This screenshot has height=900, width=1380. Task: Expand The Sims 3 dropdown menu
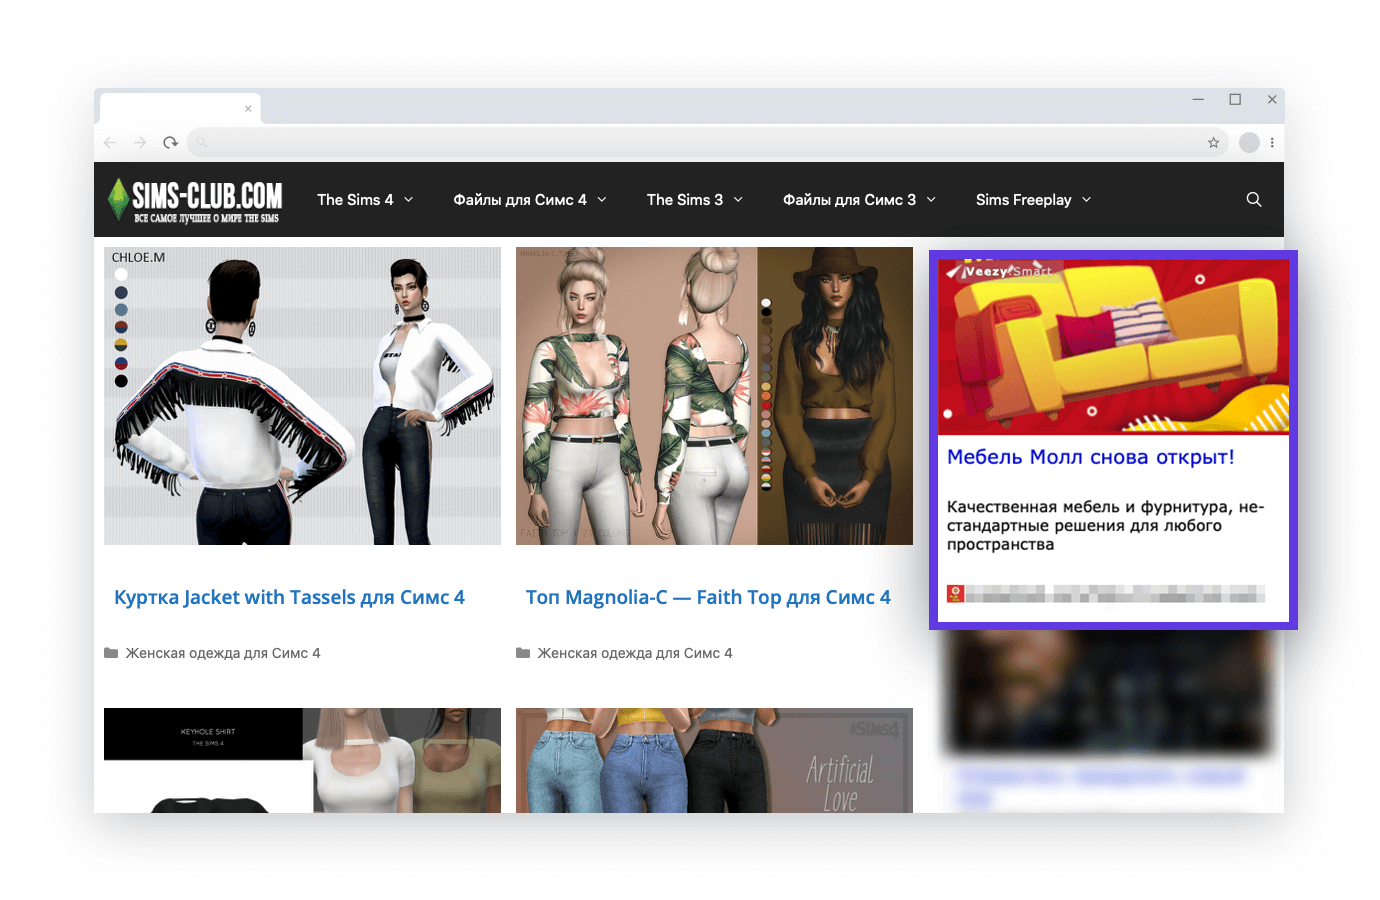pos(694,200)
